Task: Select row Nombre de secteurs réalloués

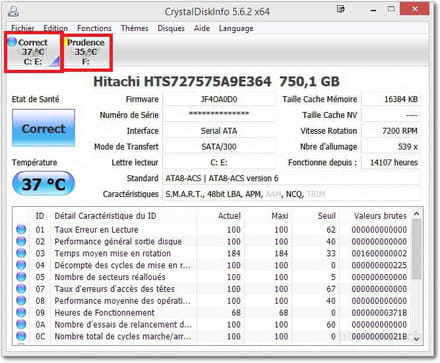Action: tap(212, 277)
